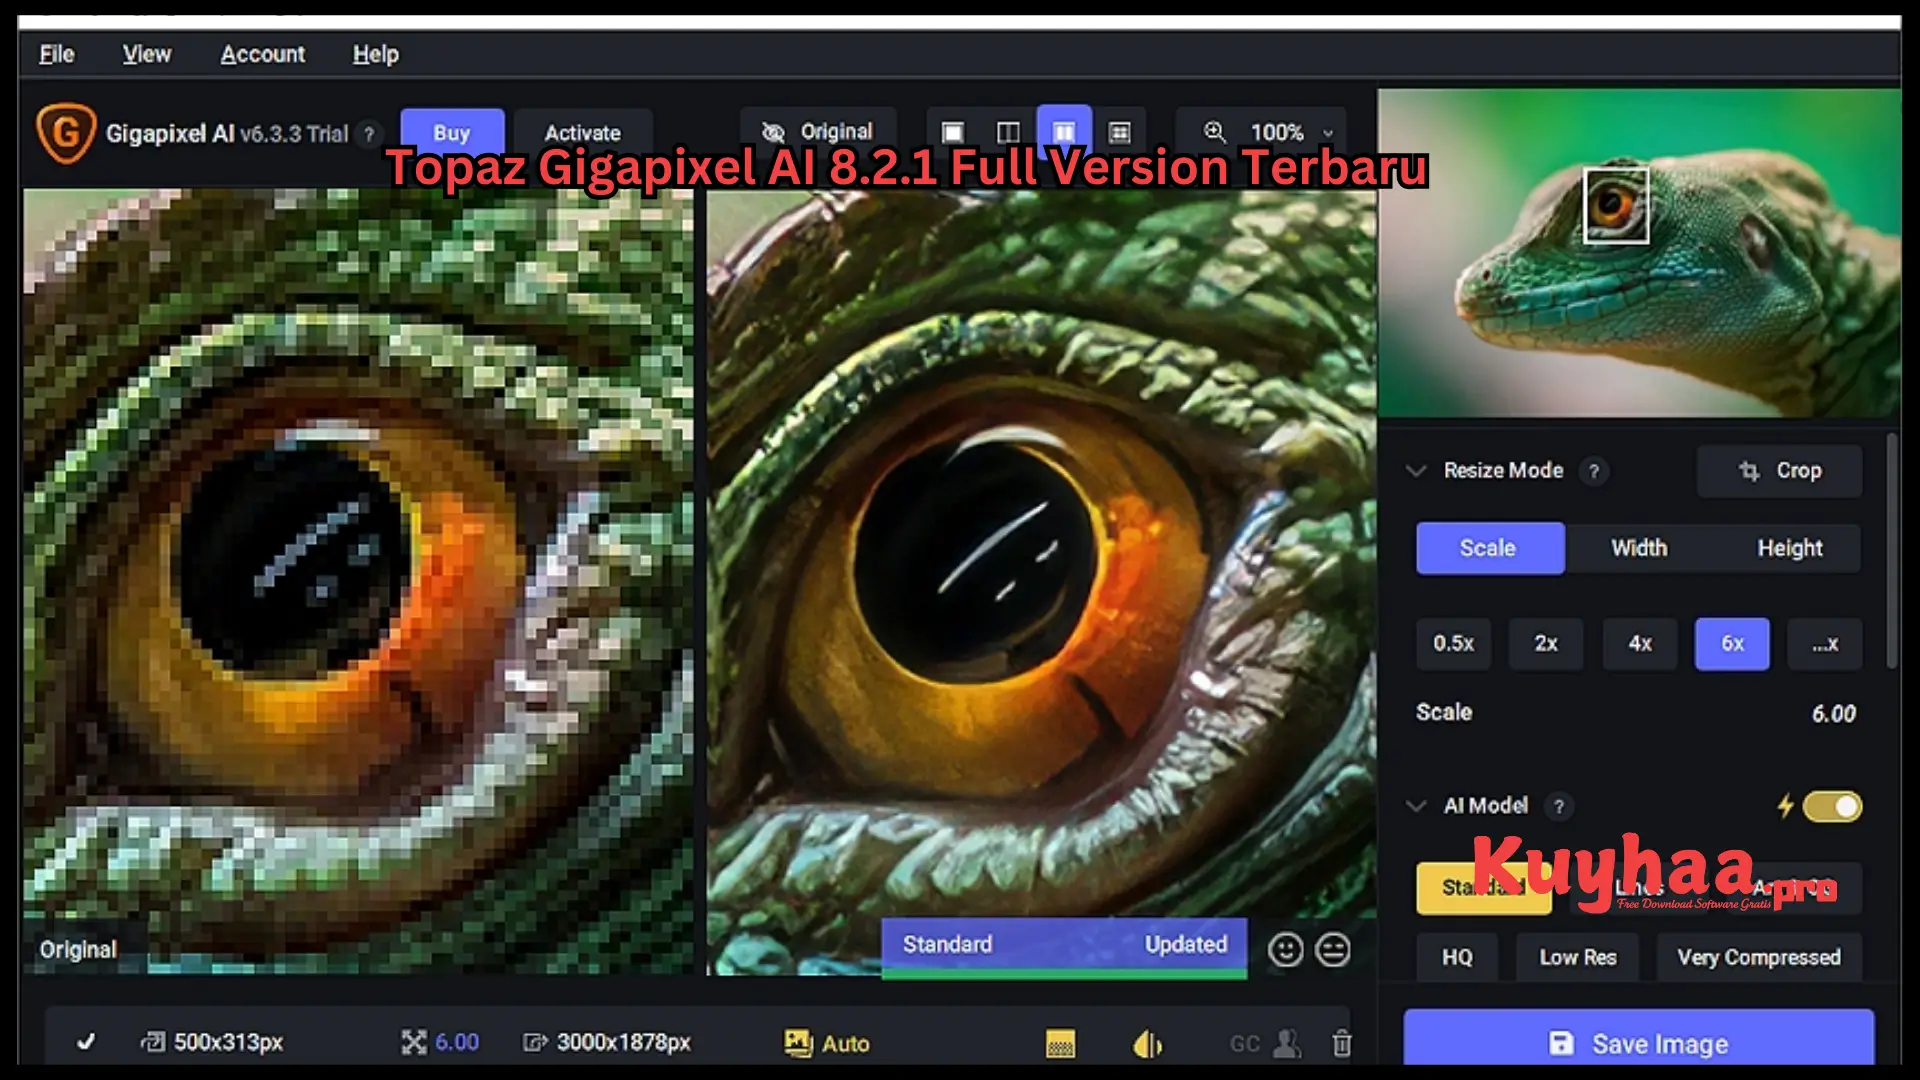Click the output size export icon

(535, 1042)
